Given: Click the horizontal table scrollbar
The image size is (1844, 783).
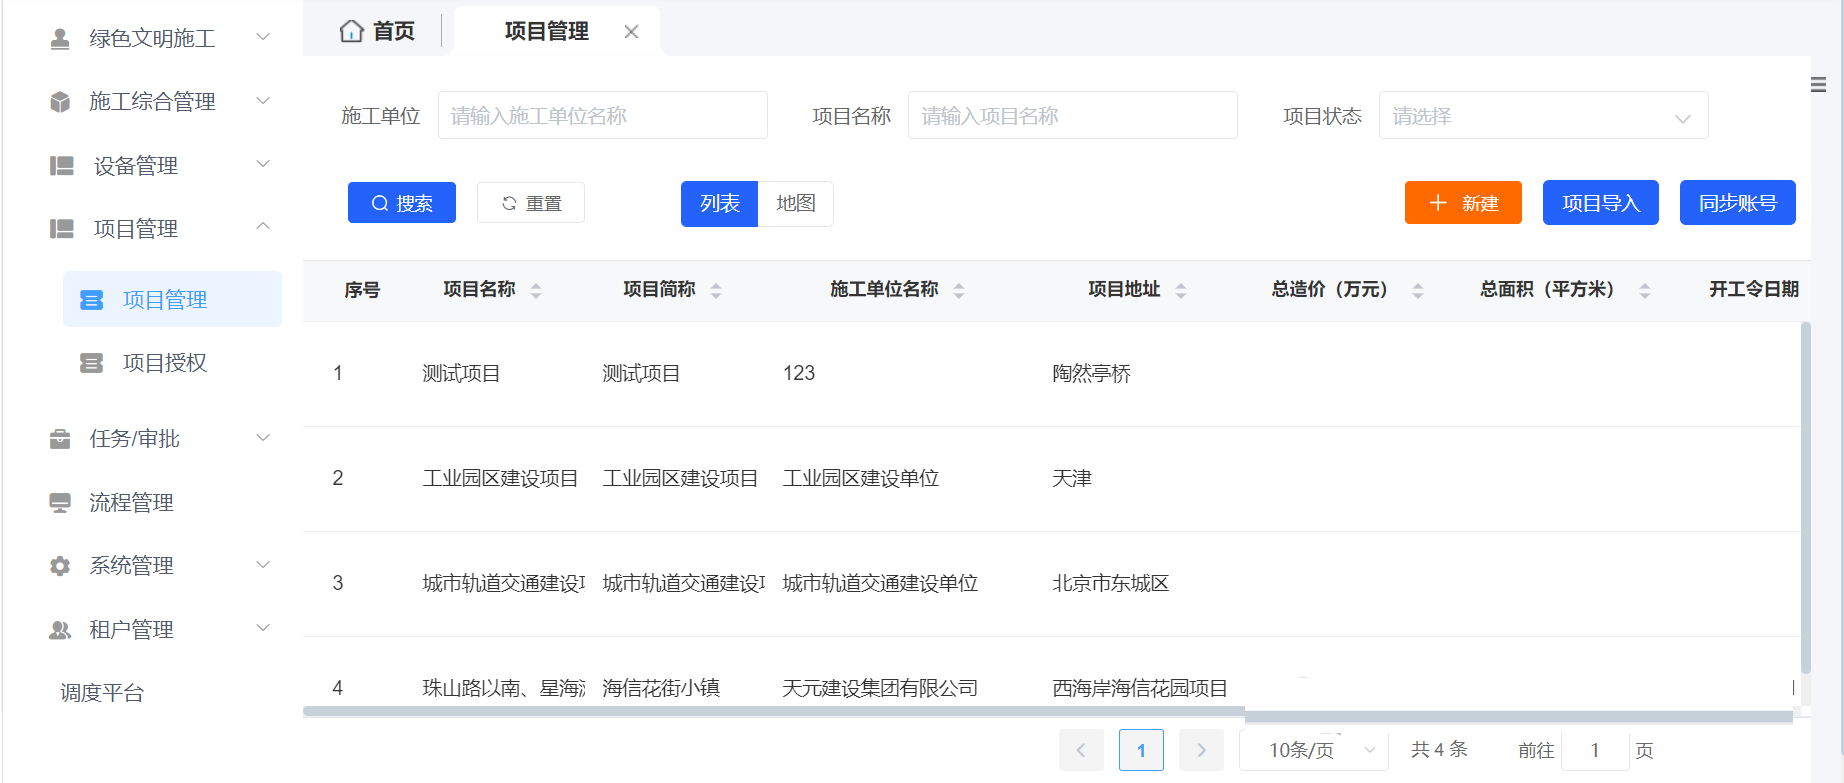Looking at the screenshot, I should coord(773,712).
